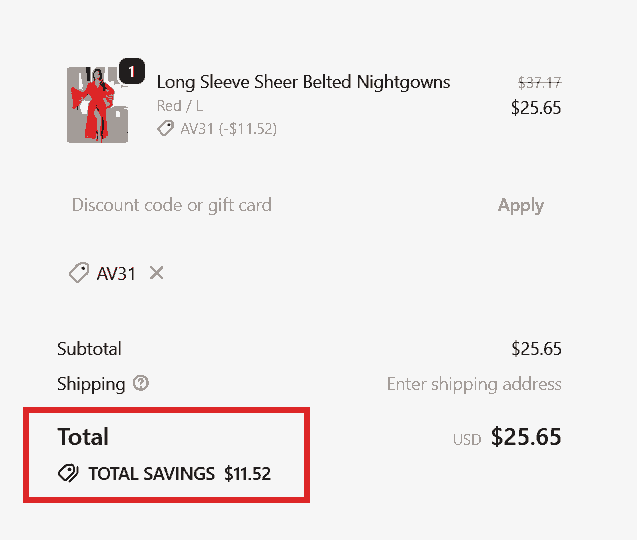Image resolution: width=637 pixels, height=540 pixels.
Task: Click the nightgown product thumbnail image
Action: click(x=96, y=106)
